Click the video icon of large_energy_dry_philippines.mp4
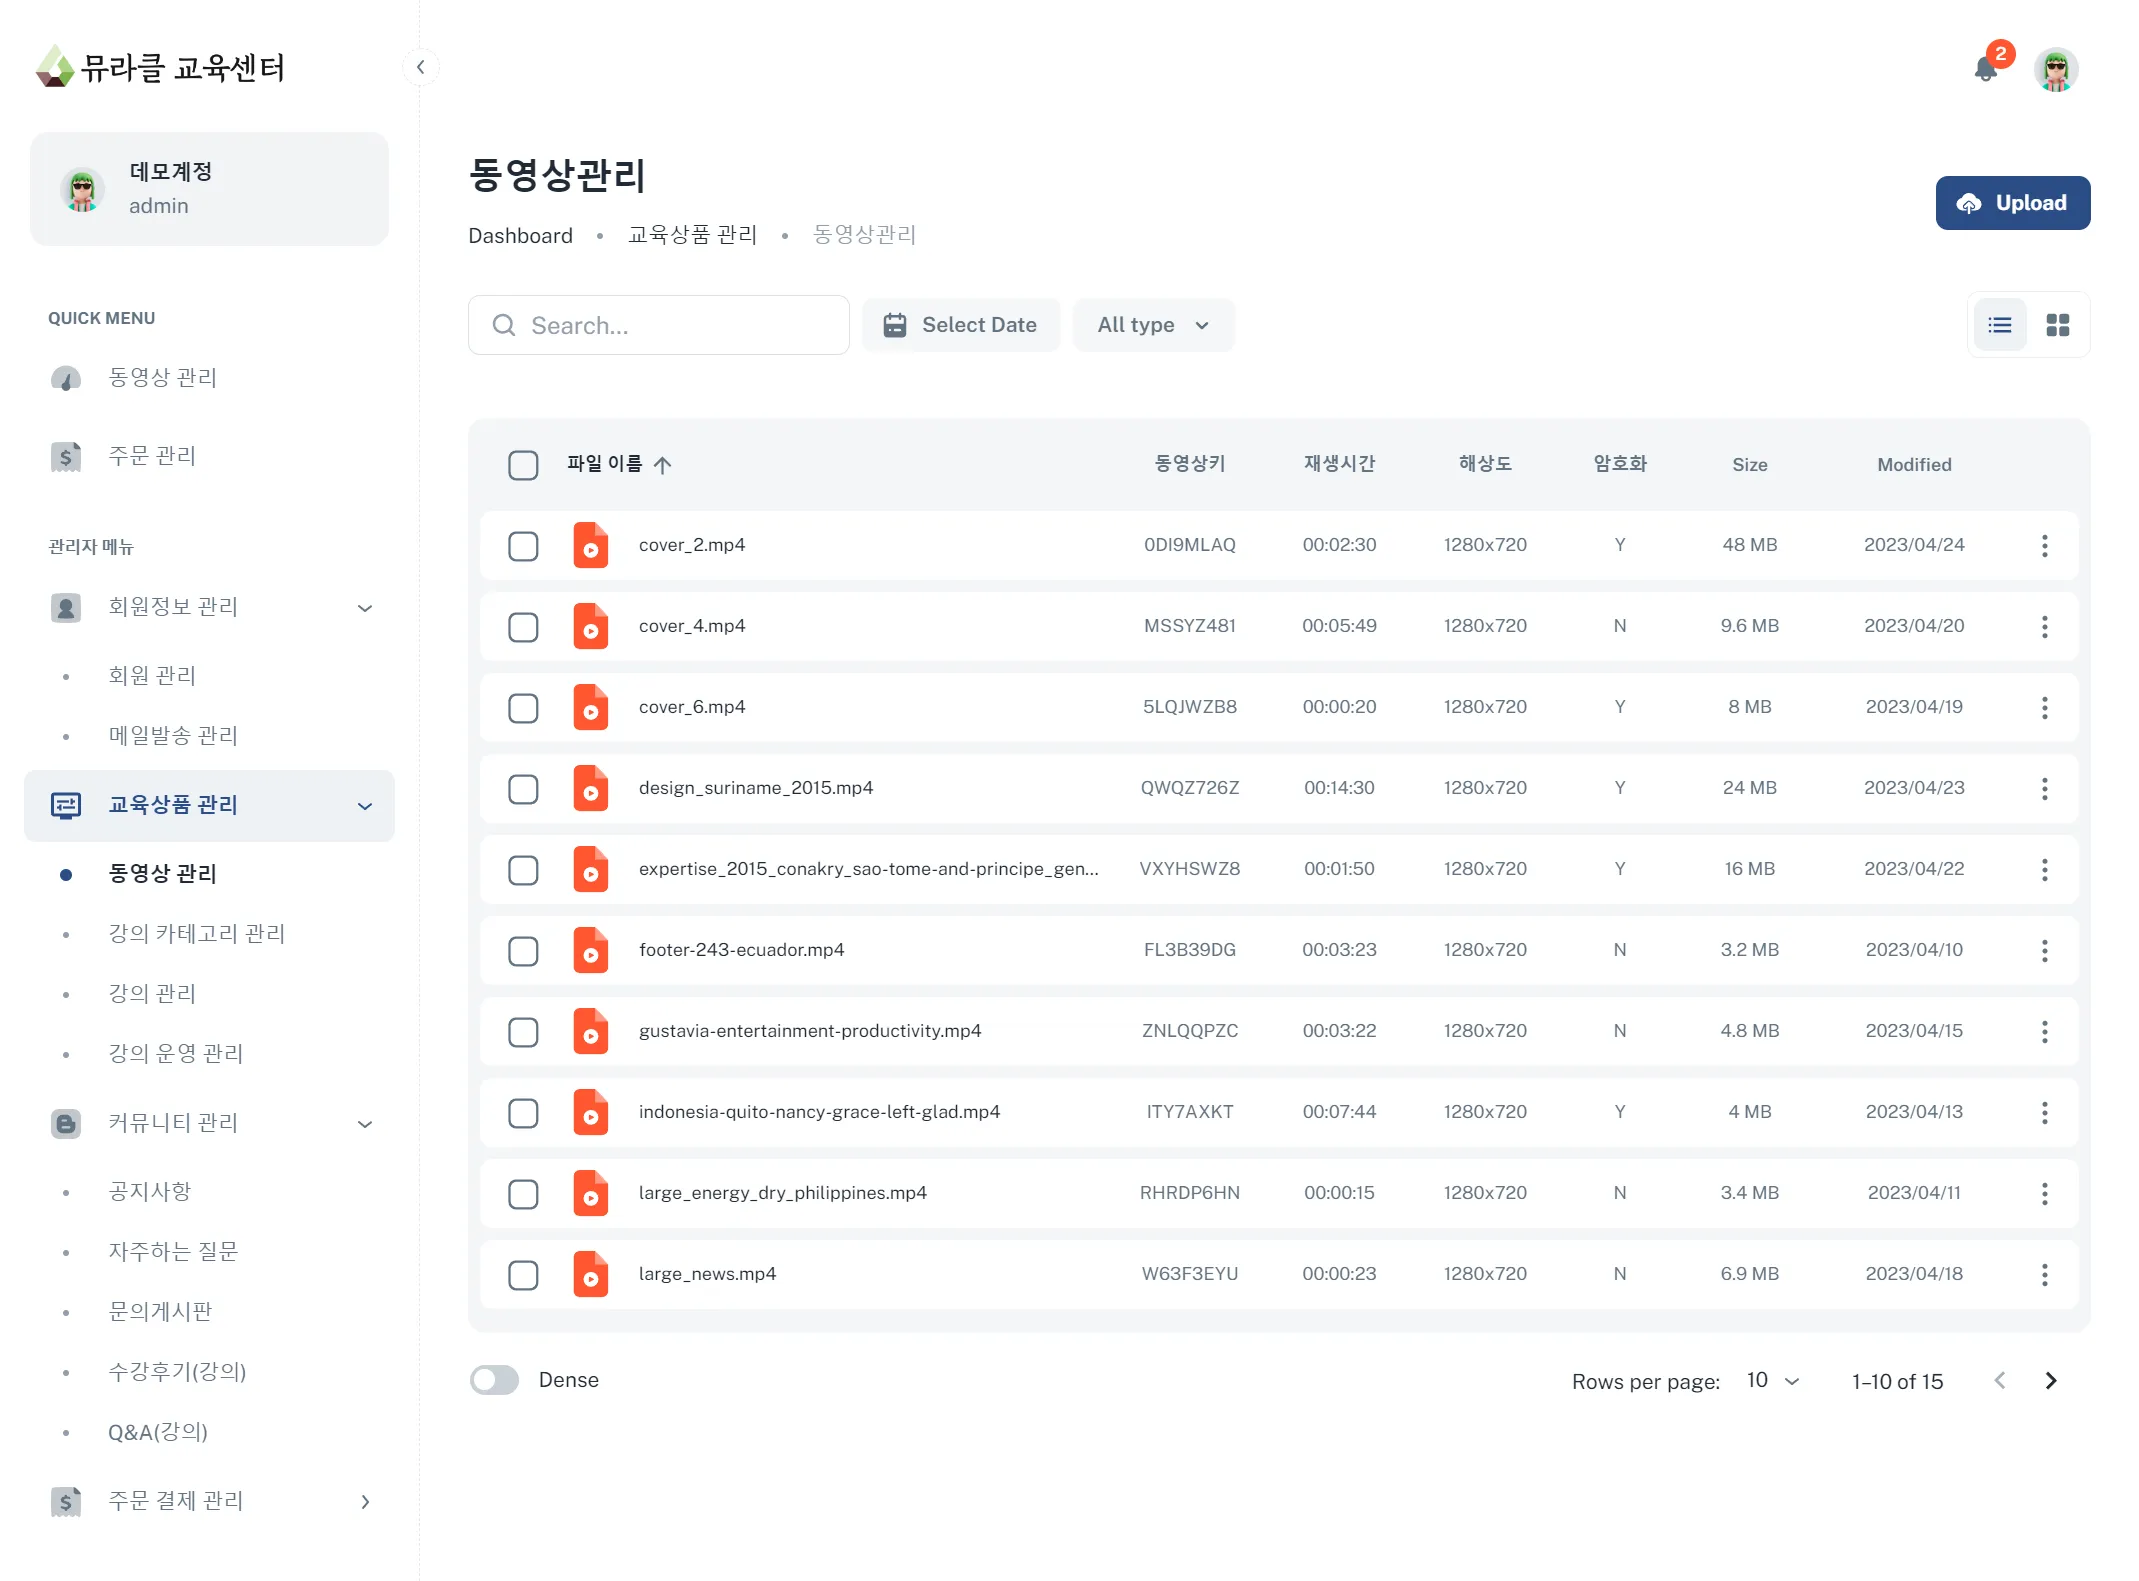 [591, 1193]
